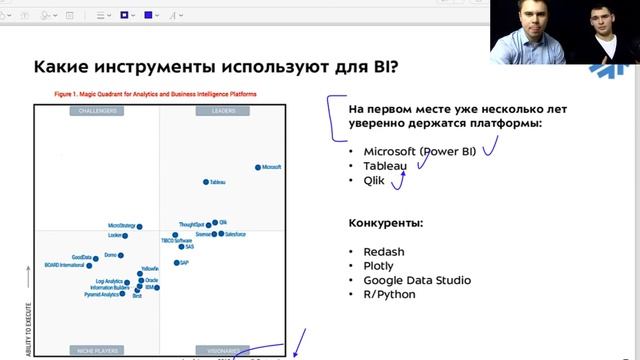
Task: Click the 'SAP' label in the chart
Action: [x=184, y=263]
